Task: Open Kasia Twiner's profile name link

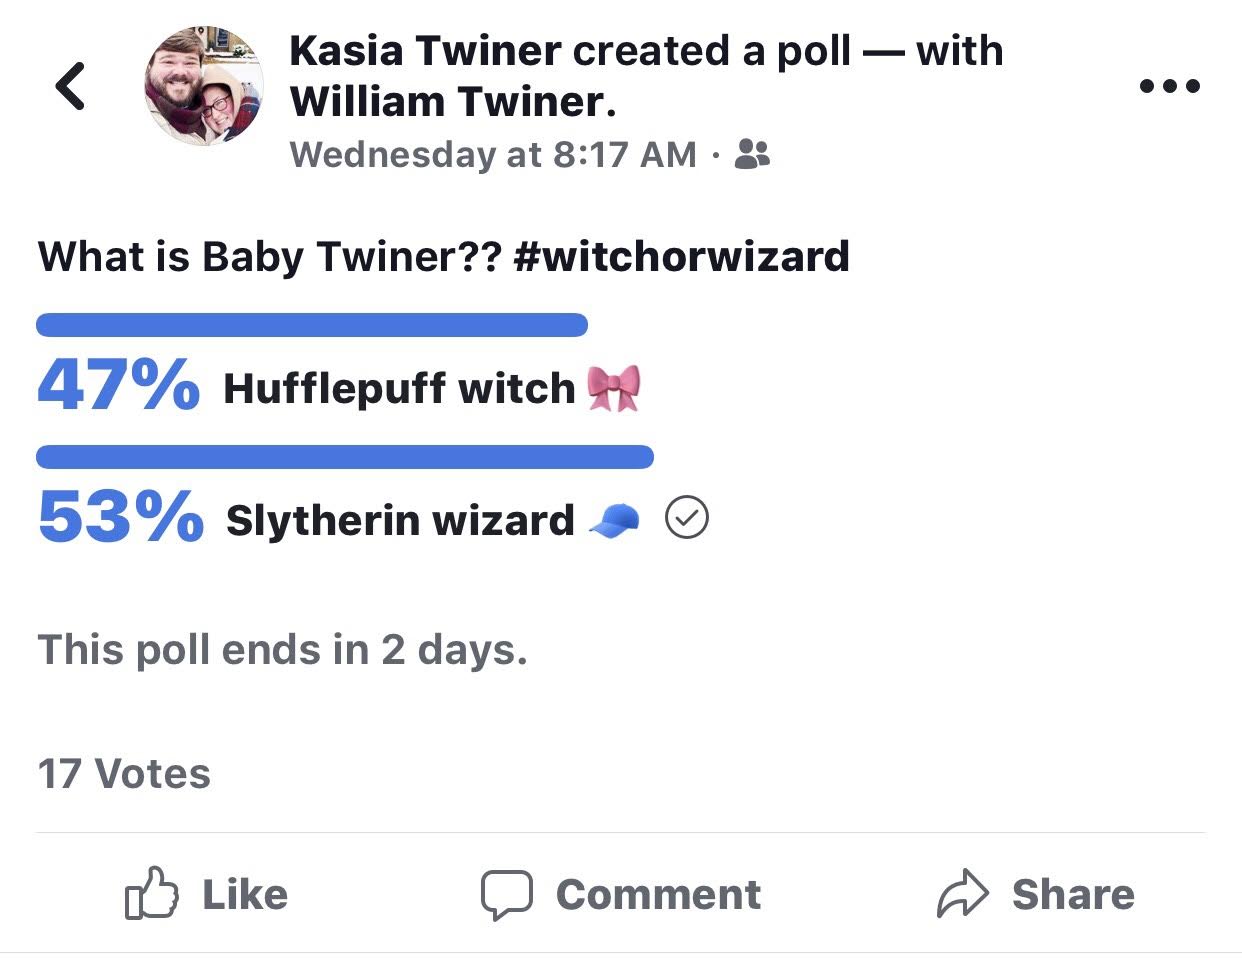Action: point(425,51)
